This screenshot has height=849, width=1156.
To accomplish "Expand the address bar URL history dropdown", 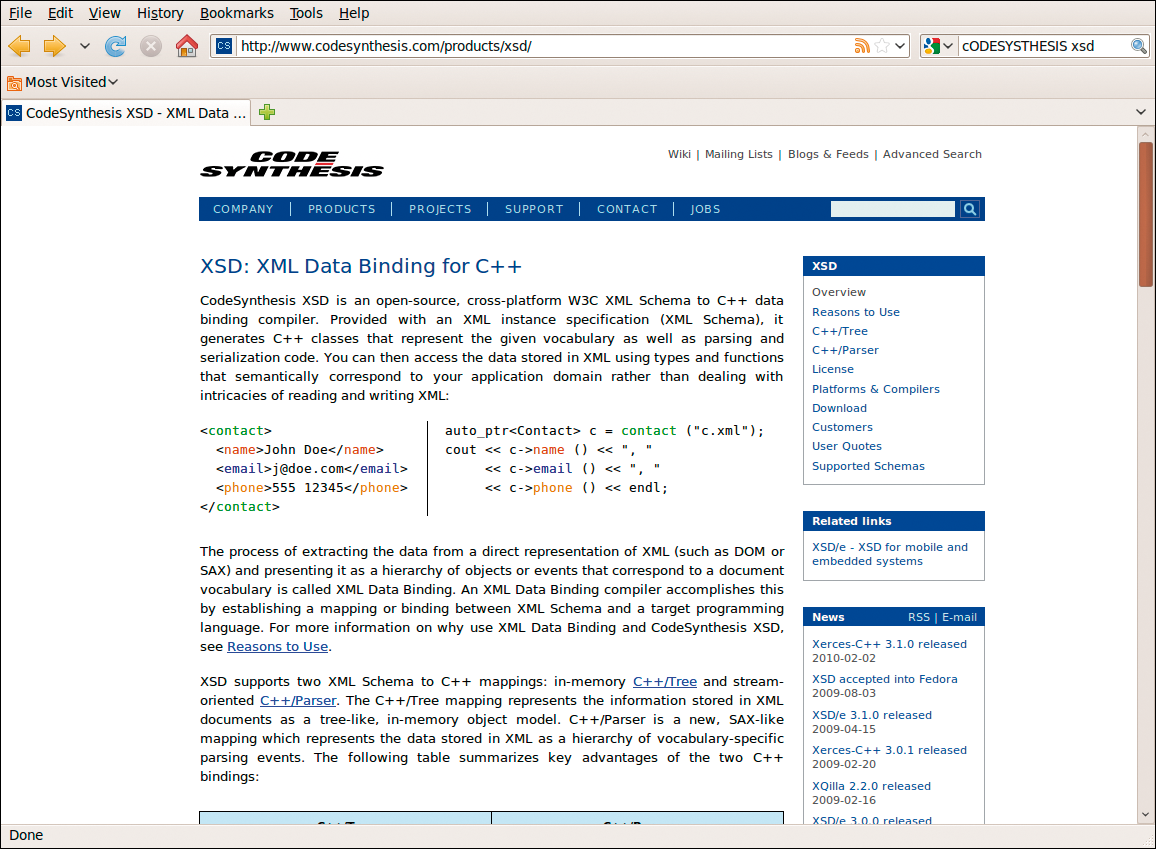I will (x=900, y=46).
